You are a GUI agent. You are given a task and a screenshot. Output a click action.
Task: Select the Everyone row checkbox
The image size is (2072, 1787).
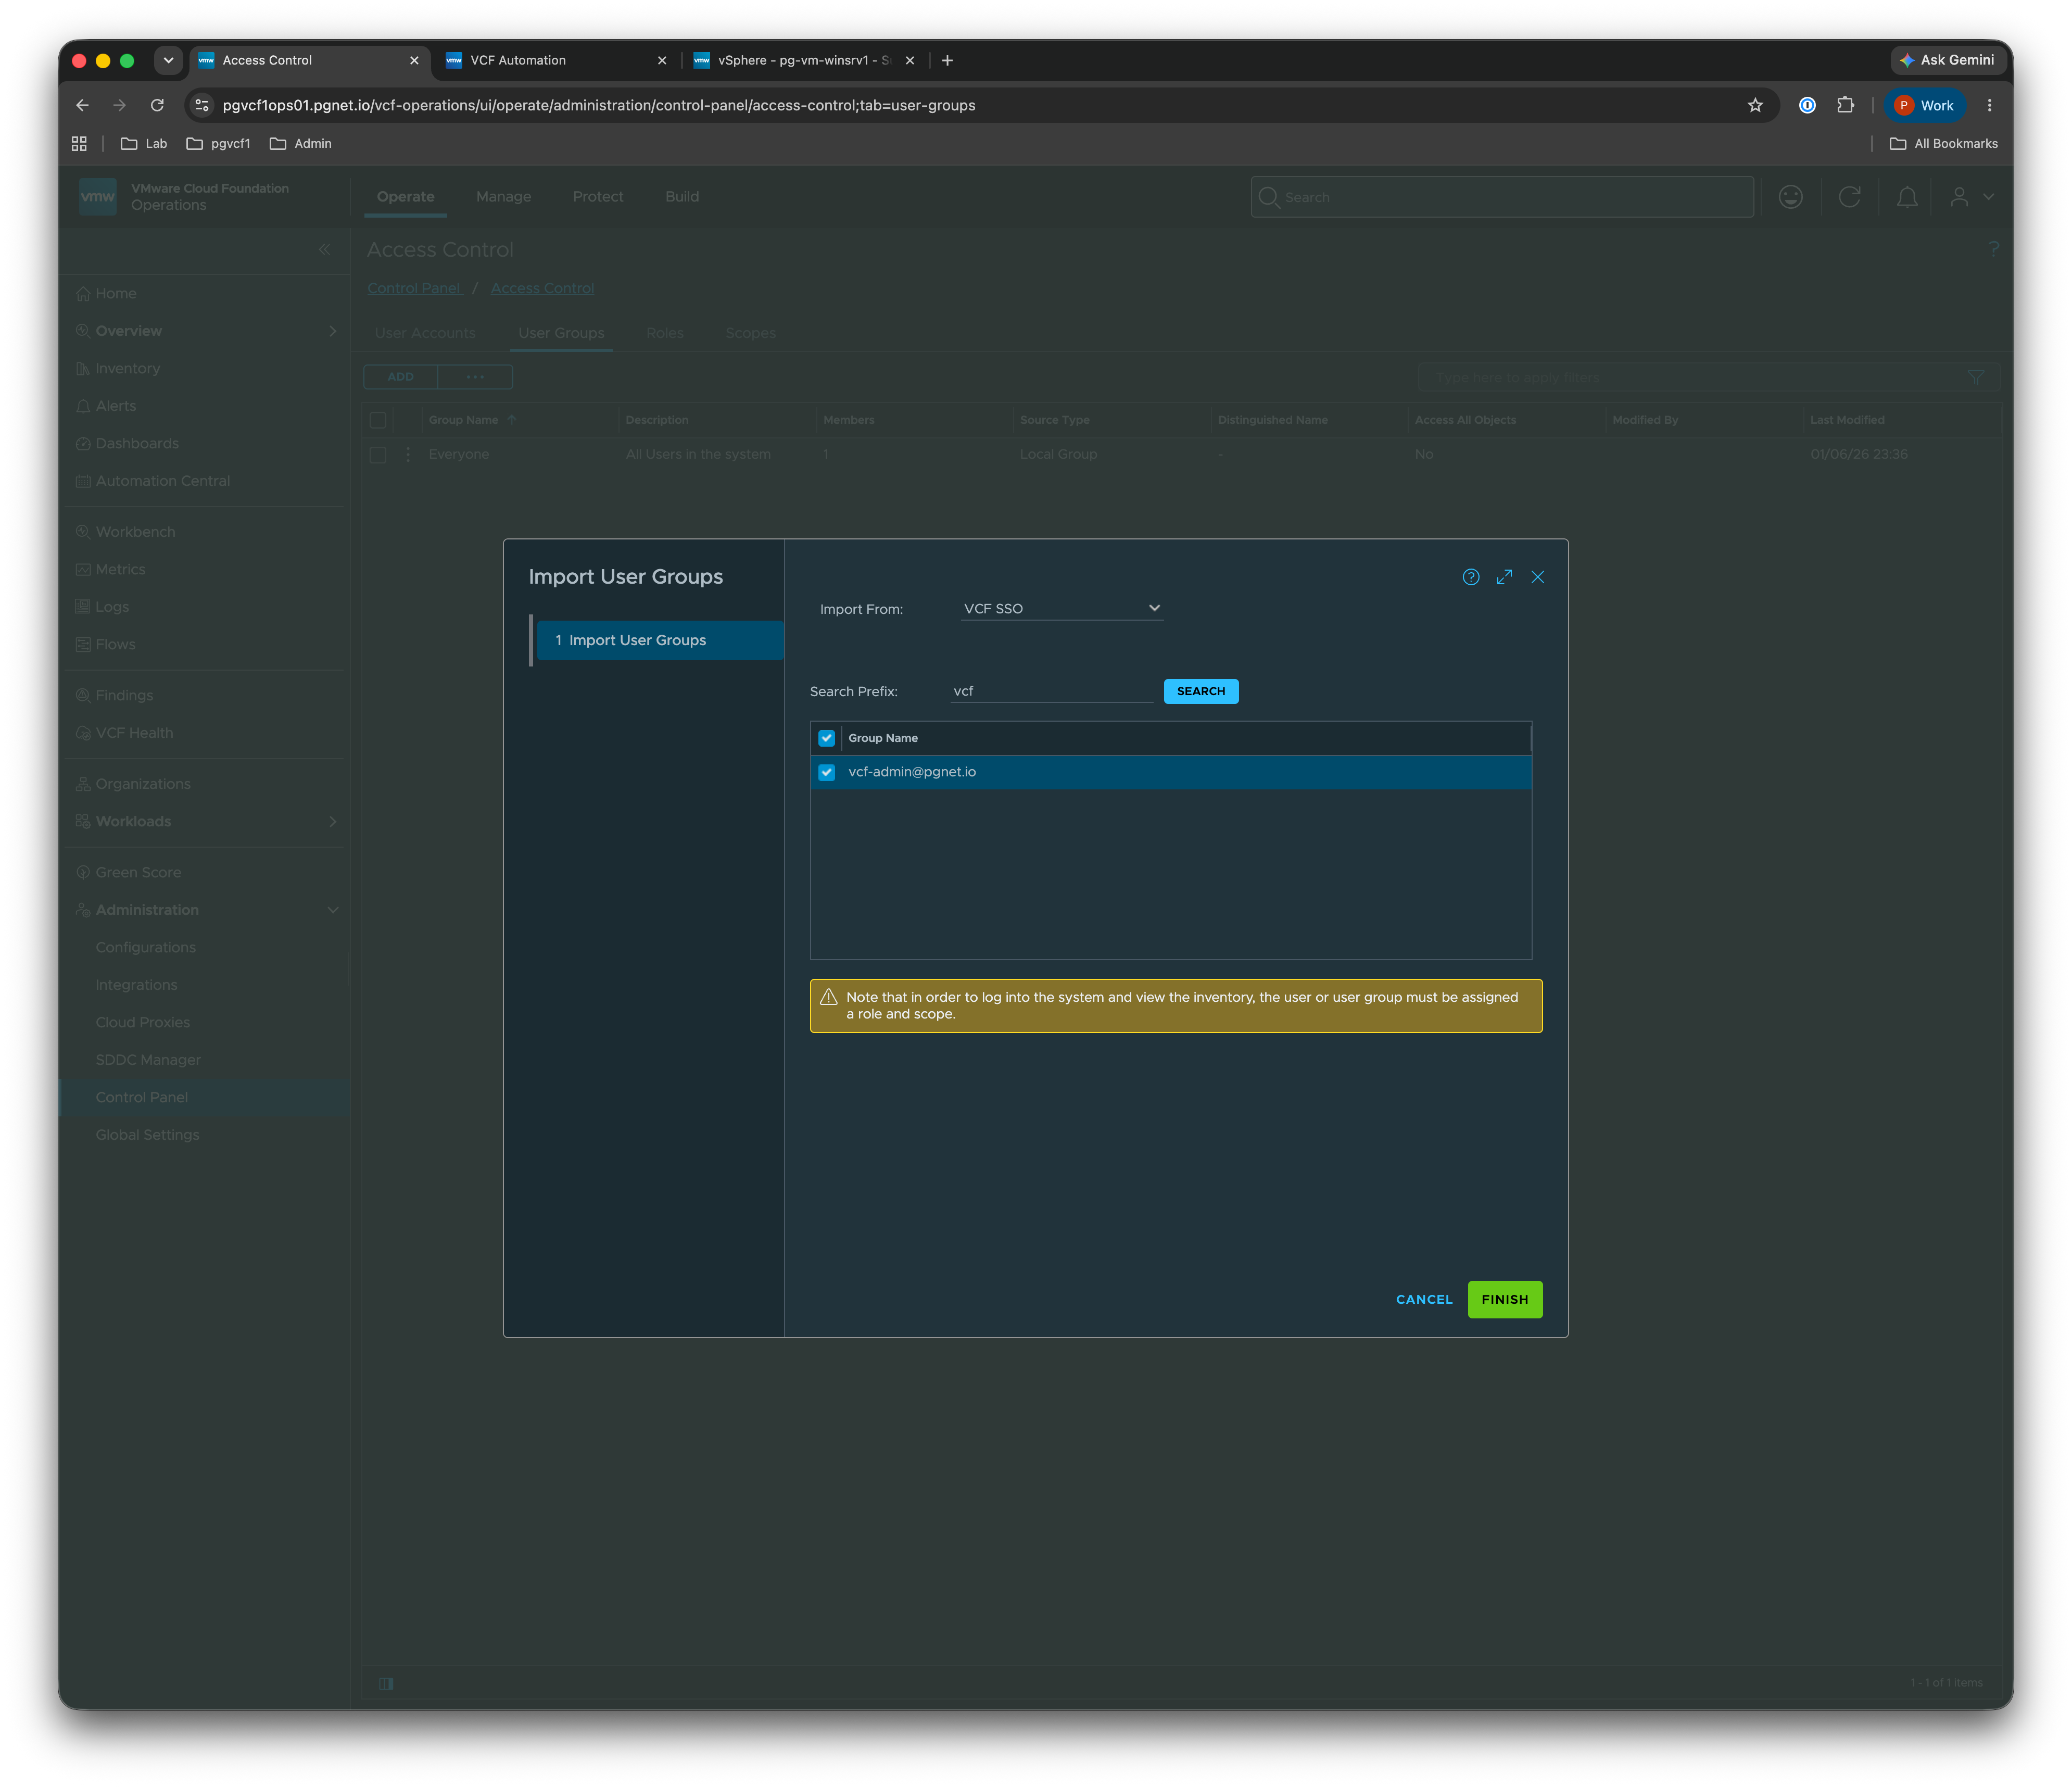coord(378,454)
